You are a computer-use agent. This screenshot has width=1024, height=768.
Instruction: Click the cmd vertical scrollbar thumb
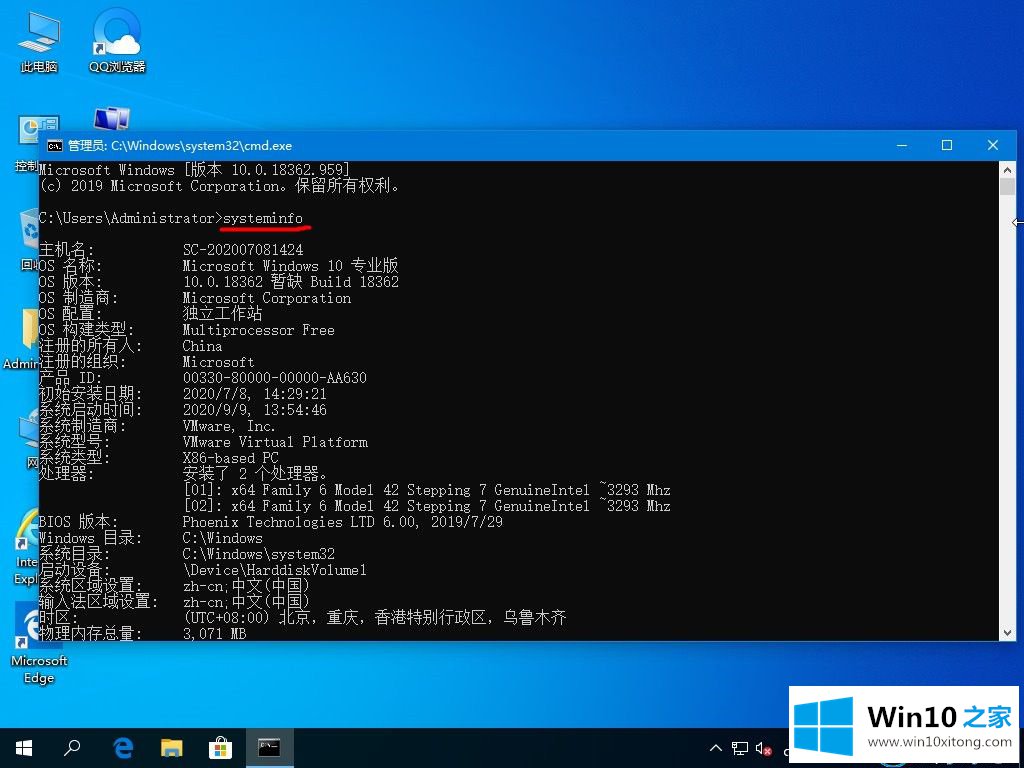(1007, 187)
